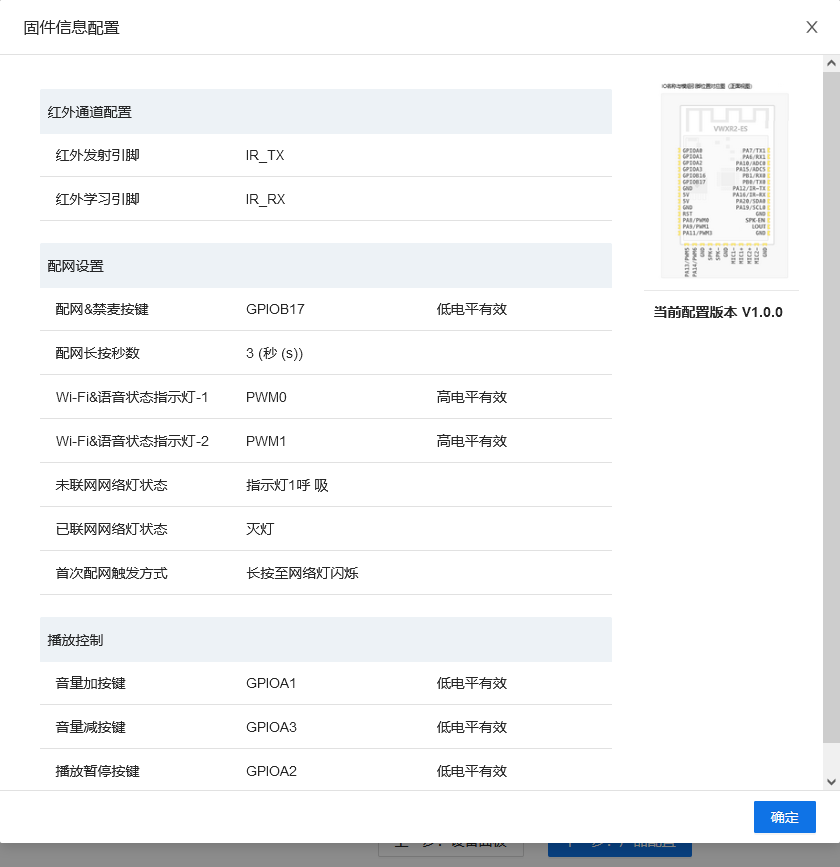Click the 确定 confirm button
The width and height of the screenshot is (840, 867).
click(x=784, y=817)
